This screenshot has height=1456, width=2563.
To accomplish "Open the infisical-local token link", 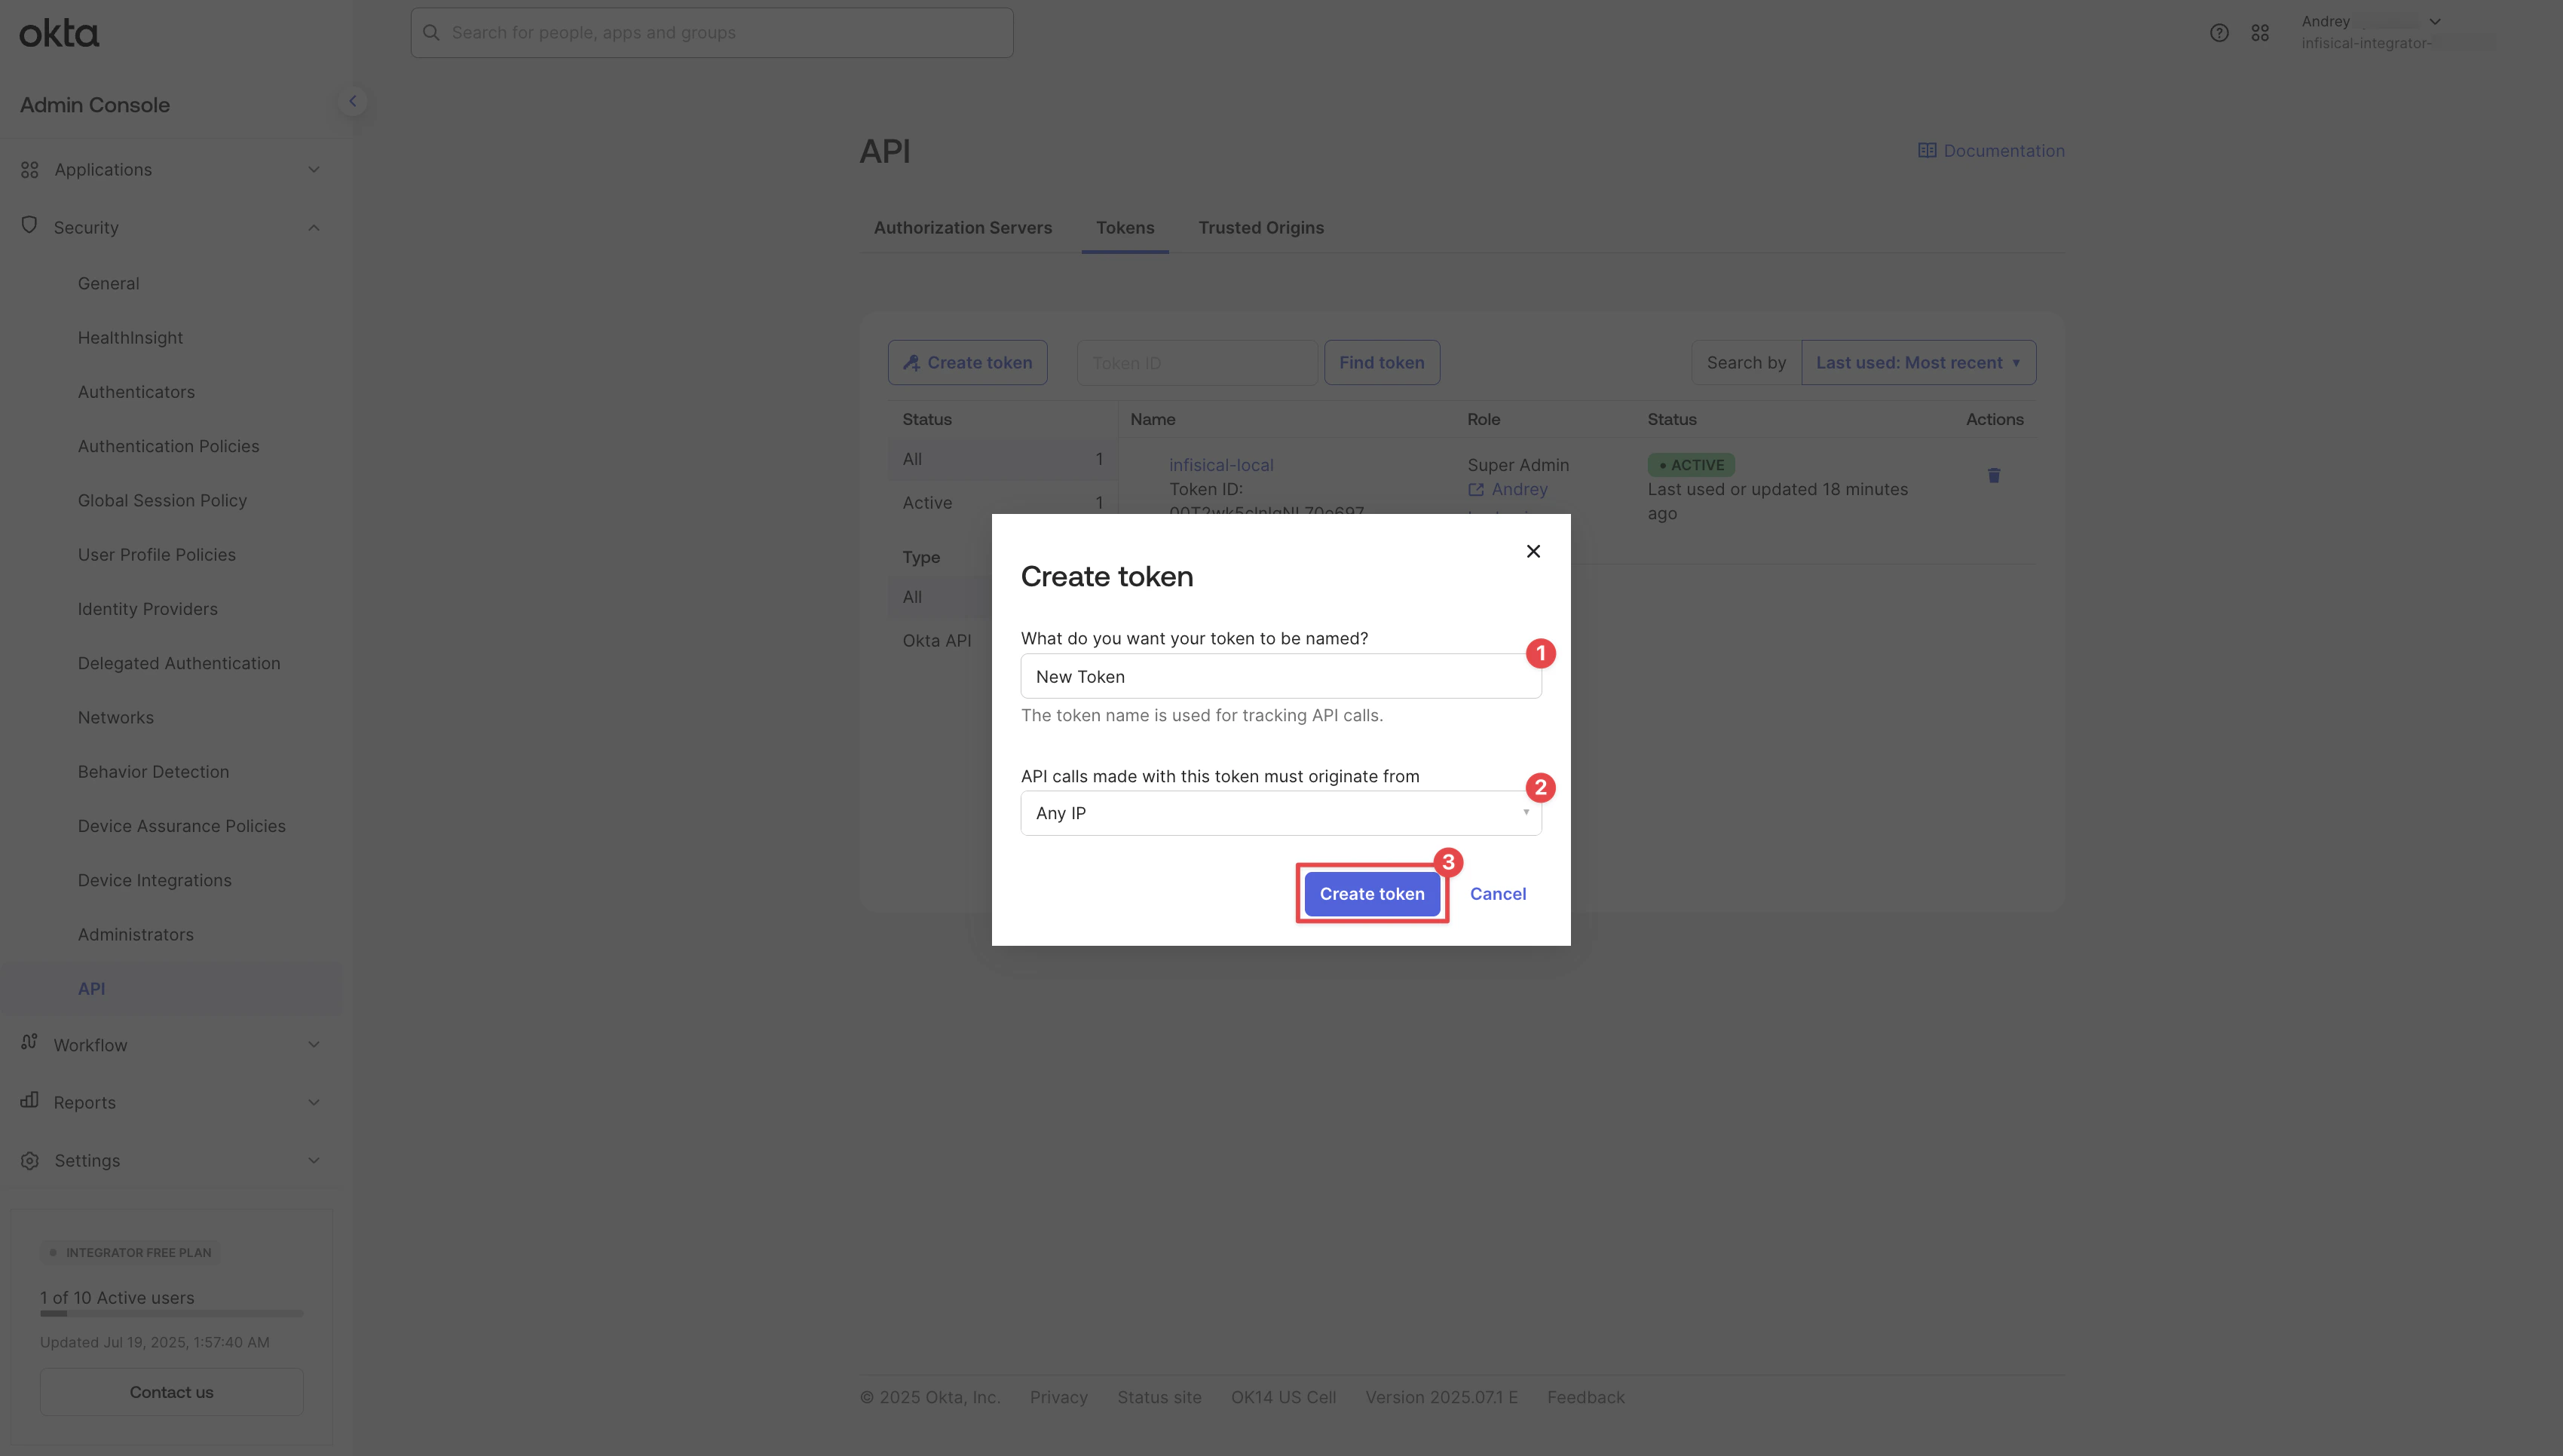I will 1221,465.
